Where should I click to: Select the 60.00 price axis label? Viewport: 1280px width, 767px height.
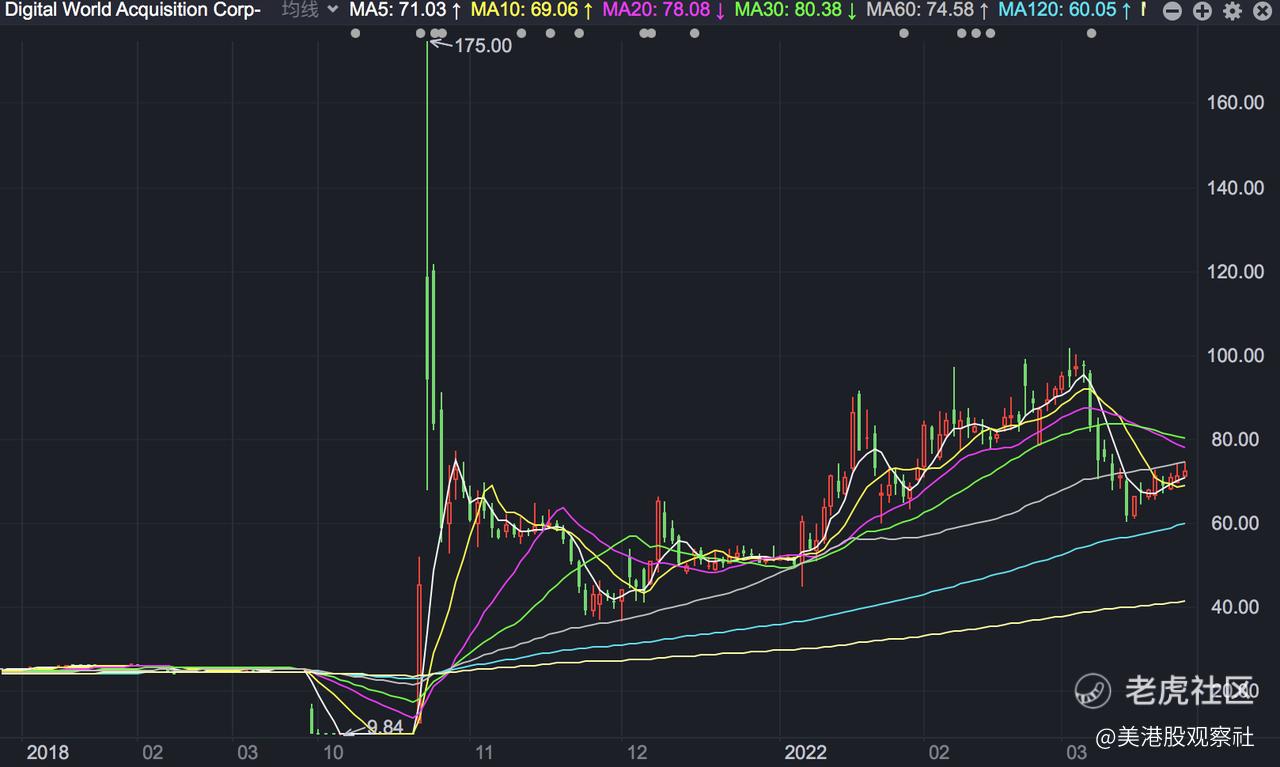pyautogui.click(x=1232, y=524)
